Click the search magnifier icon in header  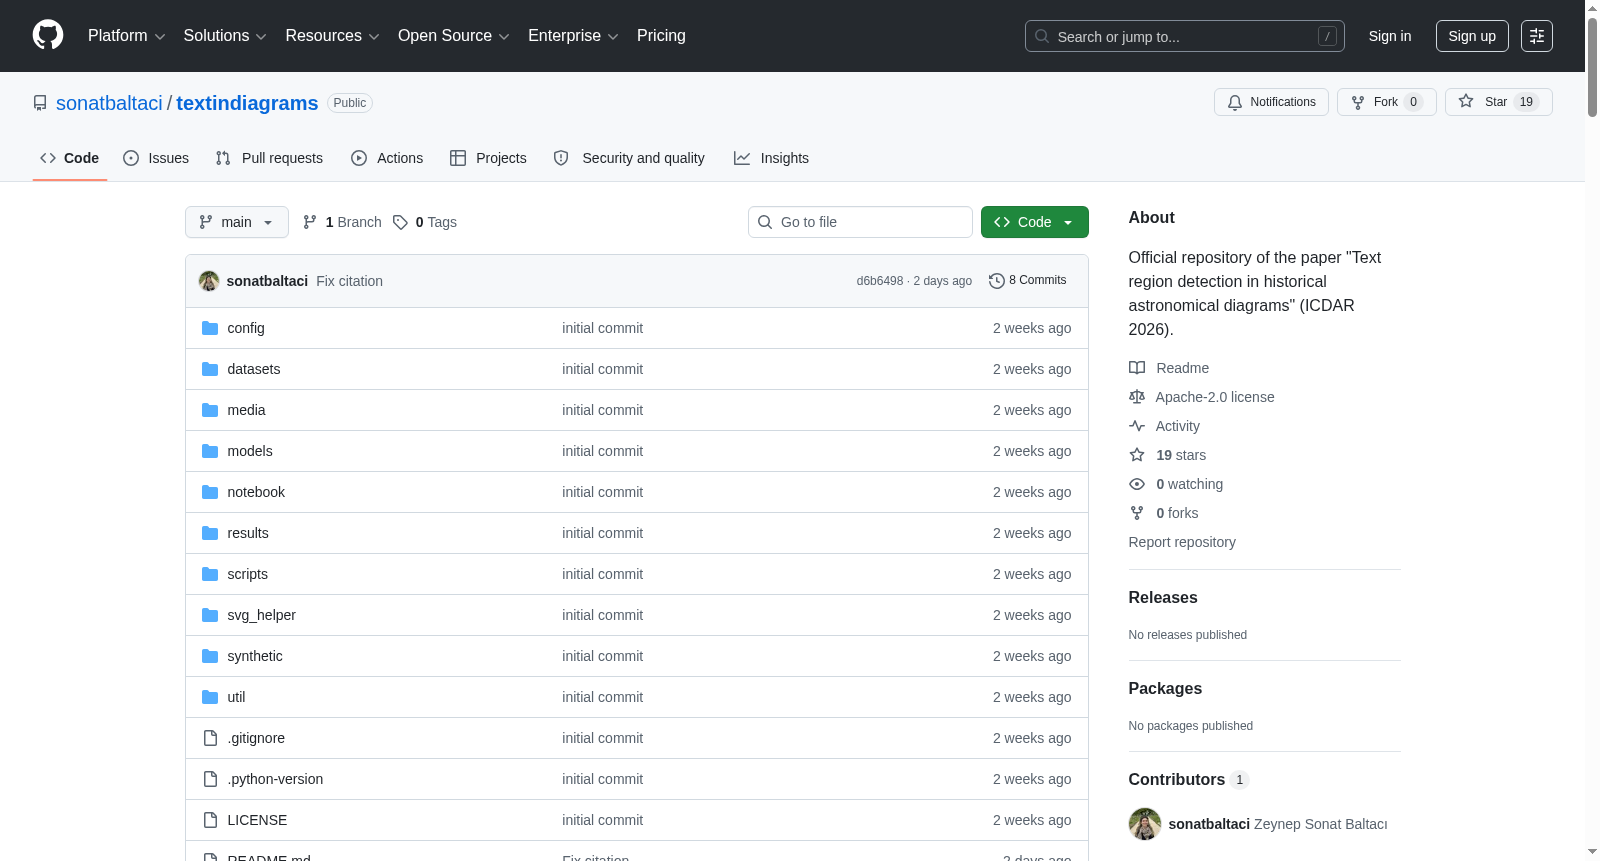click(1042, 36)
